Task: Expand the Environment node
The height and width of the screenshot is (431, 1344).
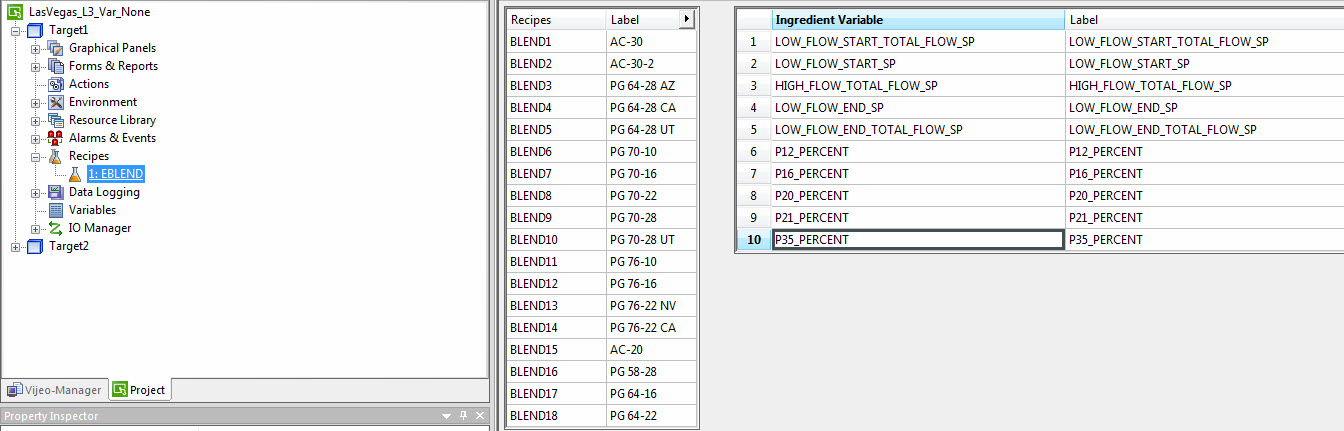Action: [36, 102]
